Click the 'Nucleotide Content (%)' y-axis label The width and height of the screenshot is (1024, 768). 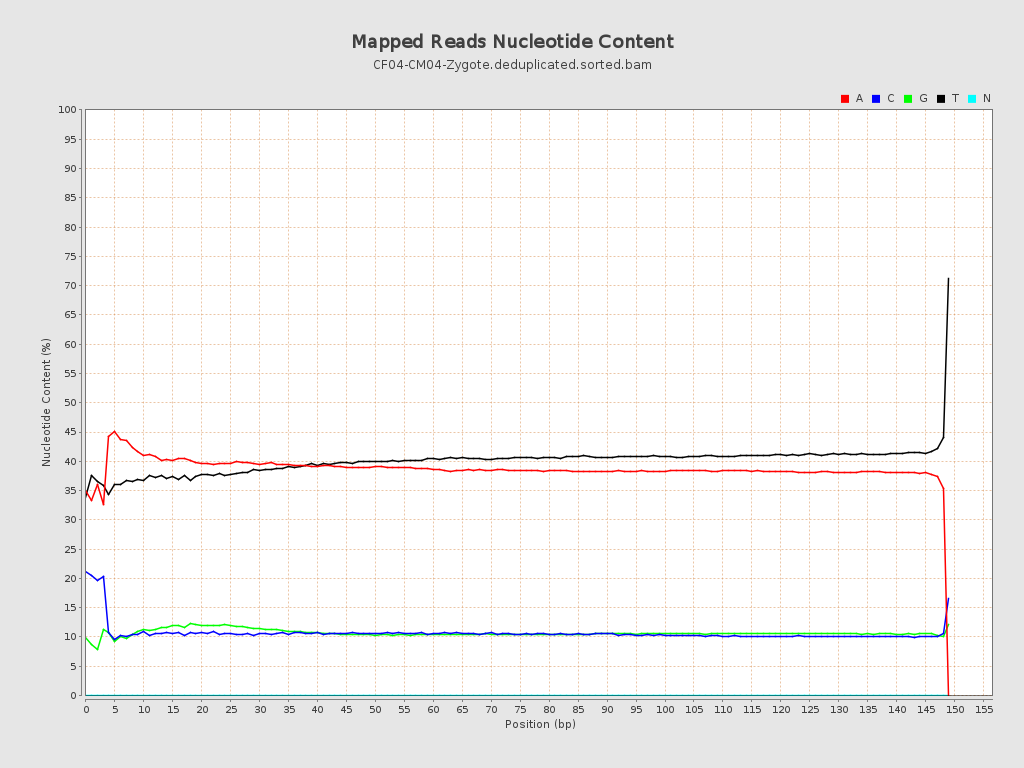point(46,402)
